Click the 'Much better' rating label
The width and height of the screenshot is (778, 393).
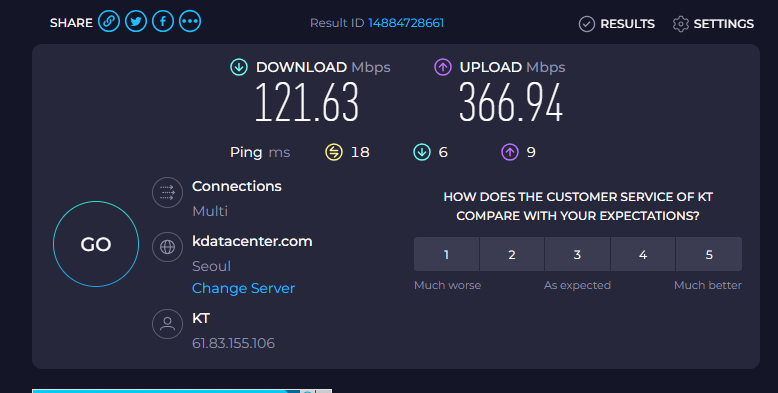coord(708,285)
